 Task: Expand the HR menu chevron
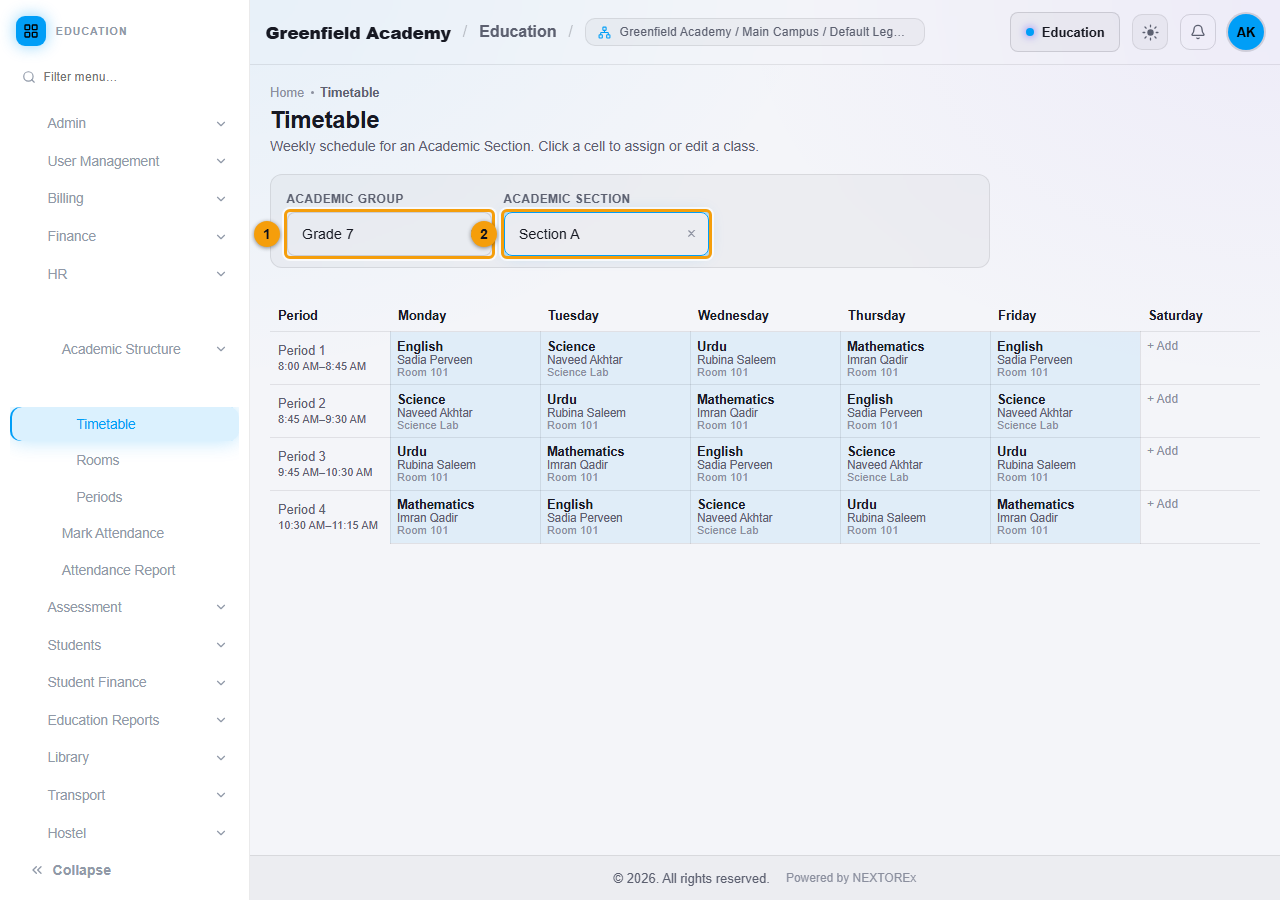point(221,274)
